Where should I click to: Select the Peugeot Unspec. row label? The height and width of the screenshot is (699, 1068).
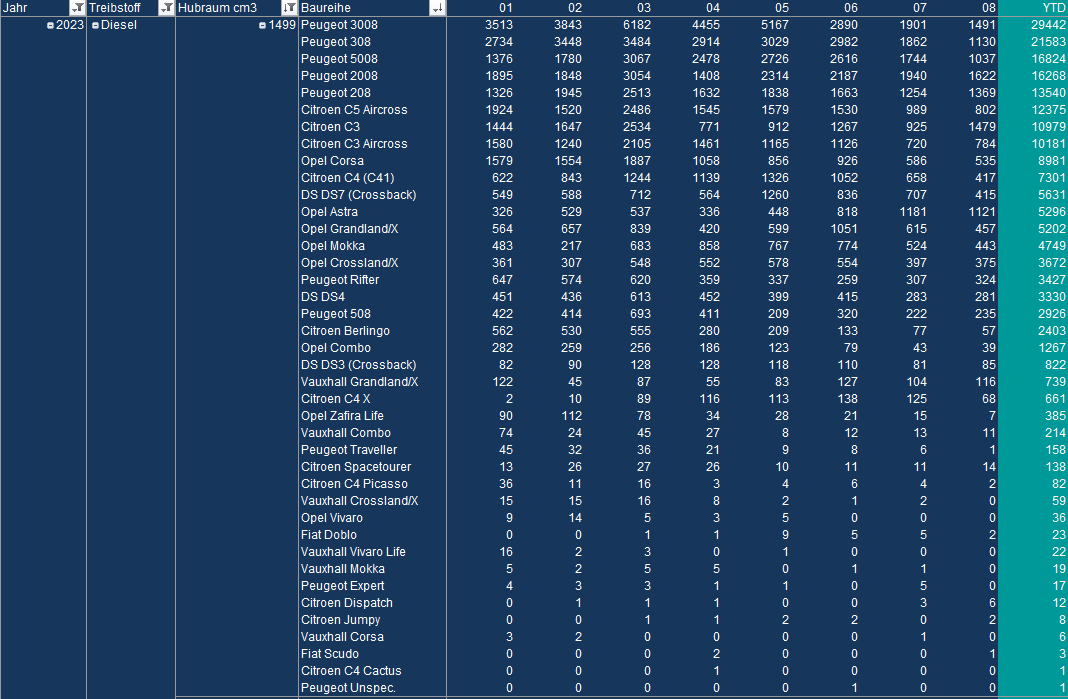348,688
